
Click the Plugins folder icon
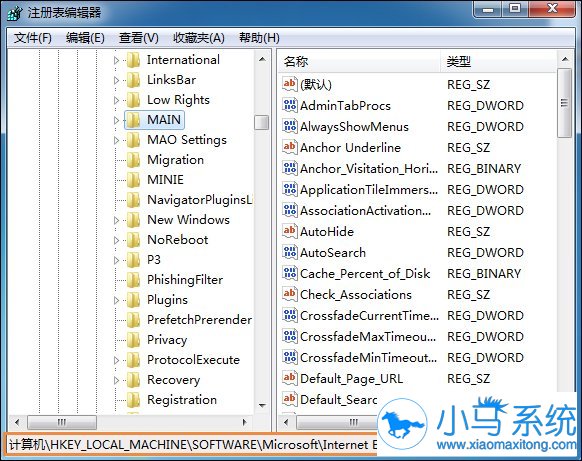[x=133, y=300]
